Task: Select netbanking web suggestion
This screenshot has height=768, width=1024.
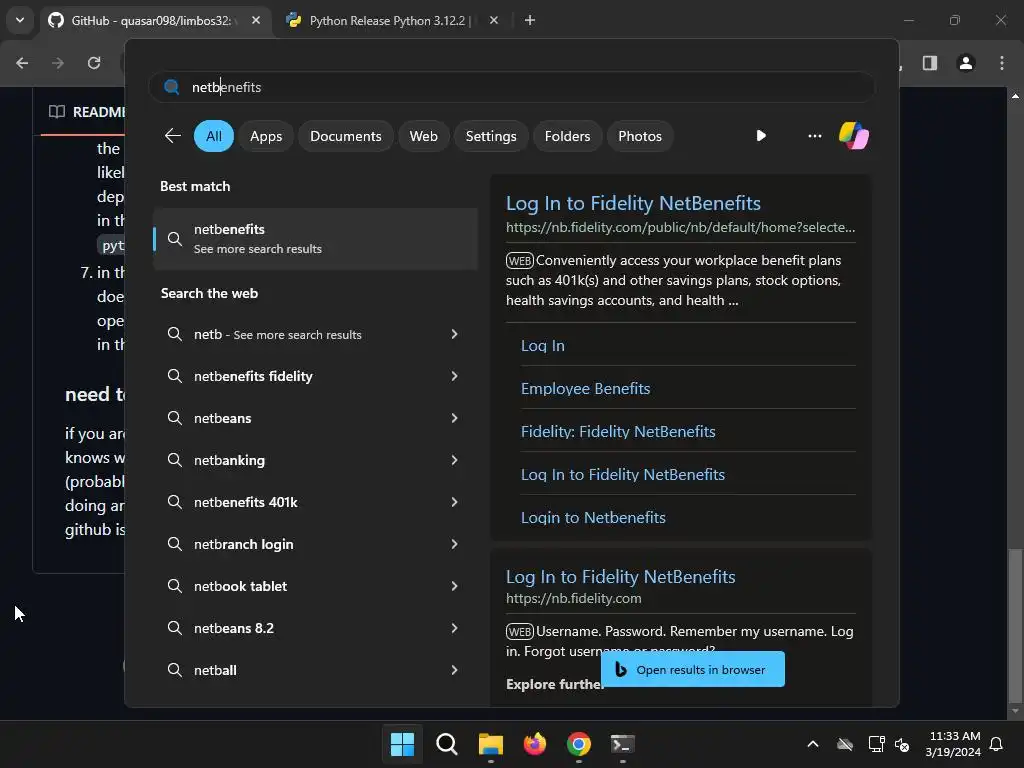Action: pyautogui.click(x=229, y=460)
